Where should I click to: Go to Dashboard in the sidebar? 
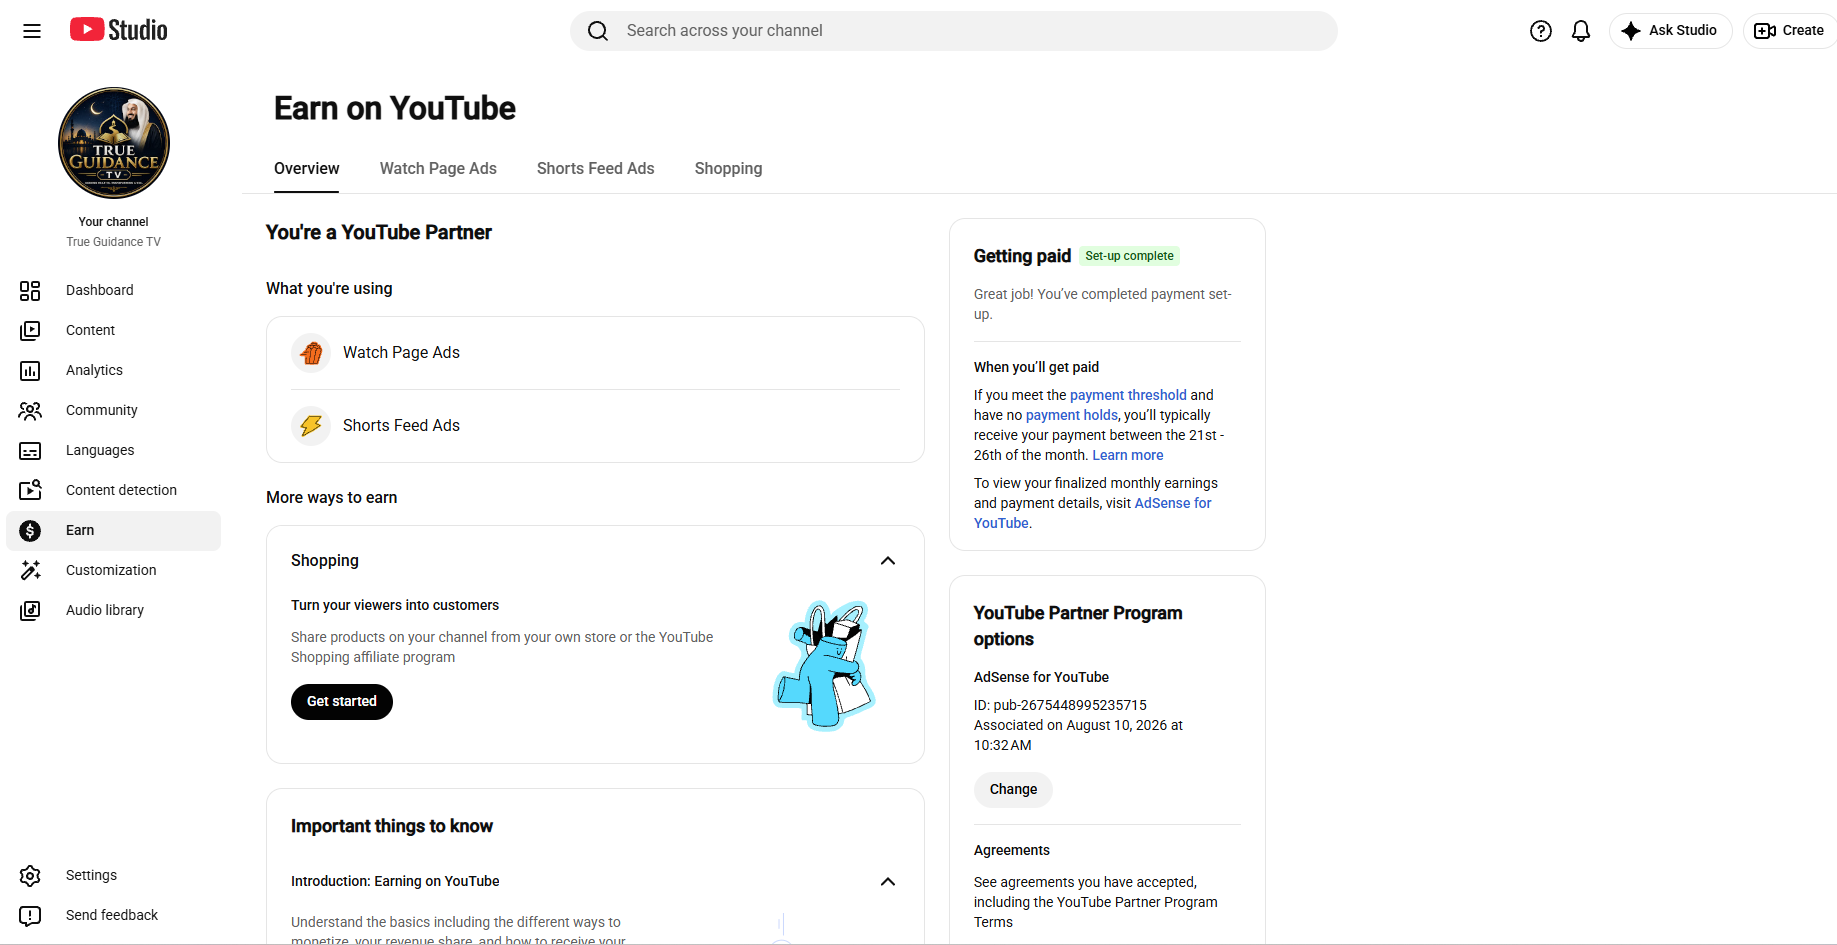[x=100, y=290]
